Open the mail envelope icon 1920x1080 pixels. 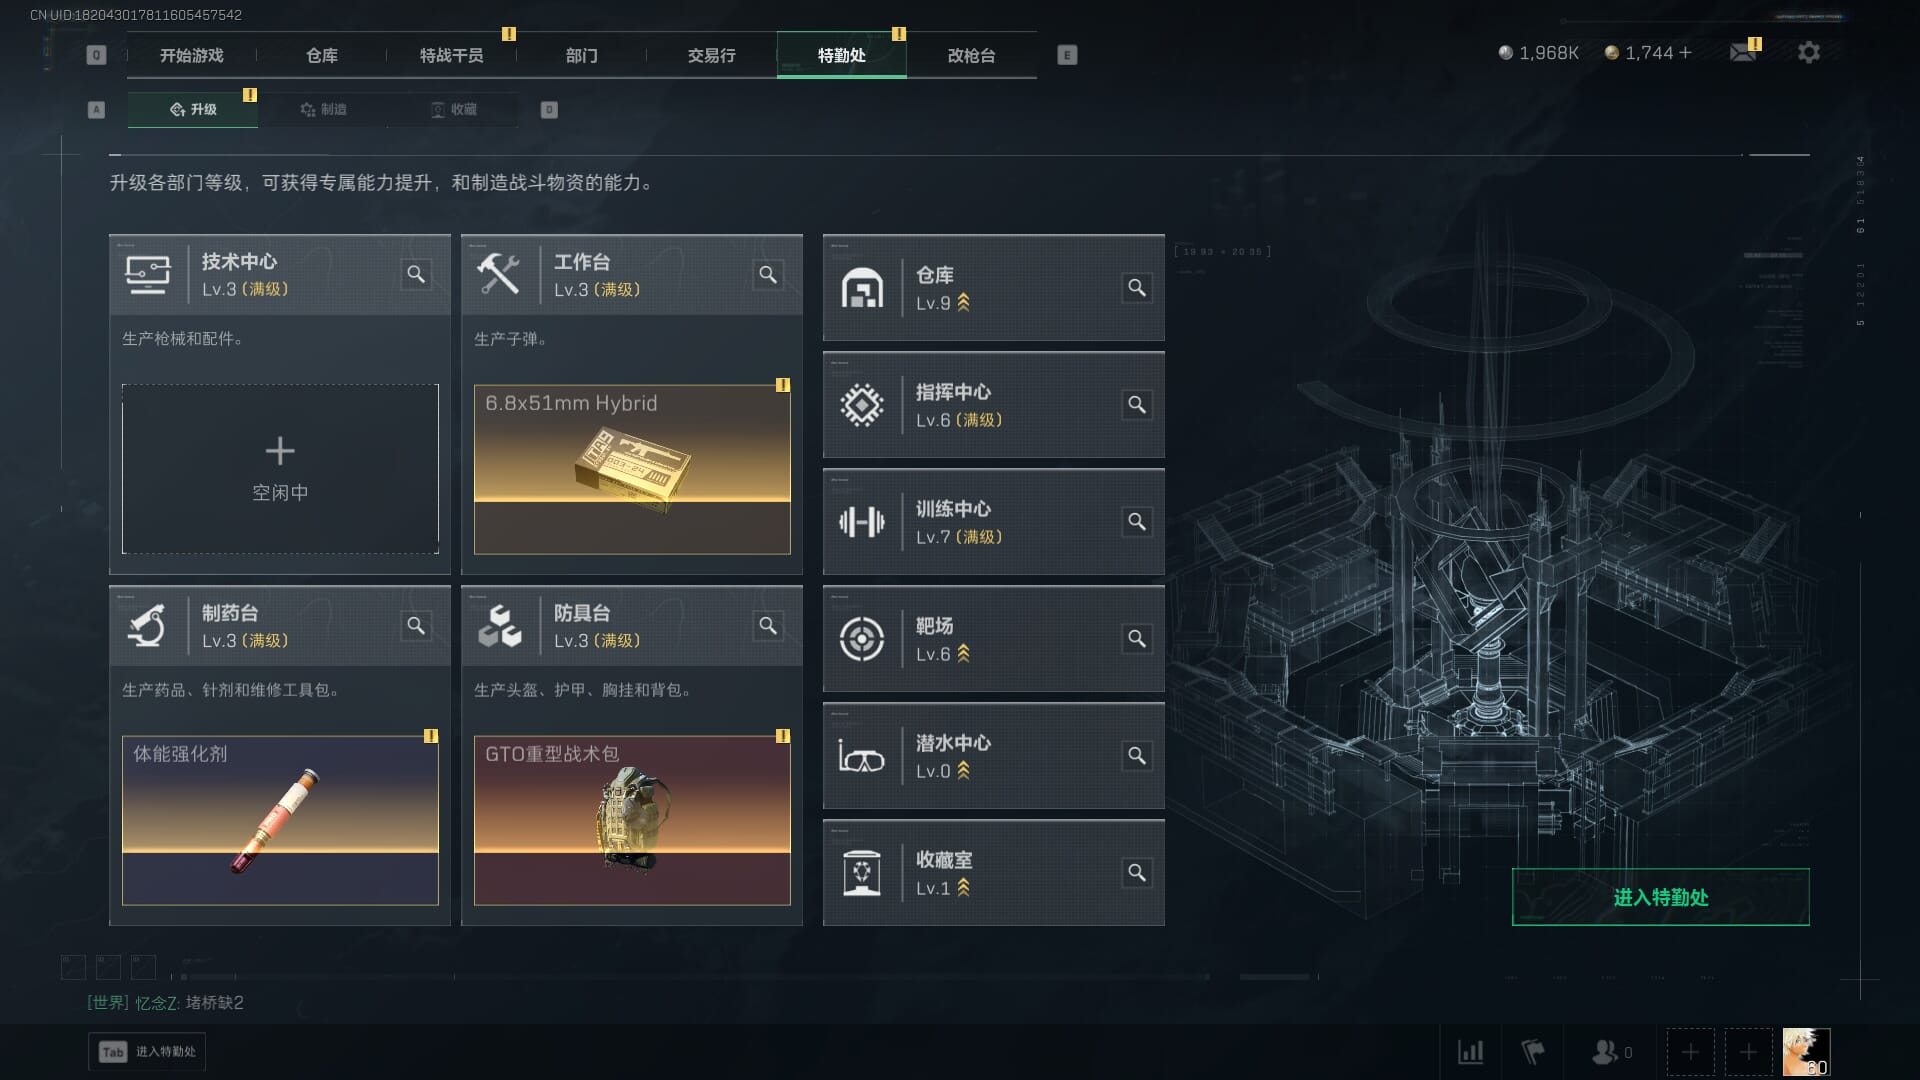[x=1743, y=52]
